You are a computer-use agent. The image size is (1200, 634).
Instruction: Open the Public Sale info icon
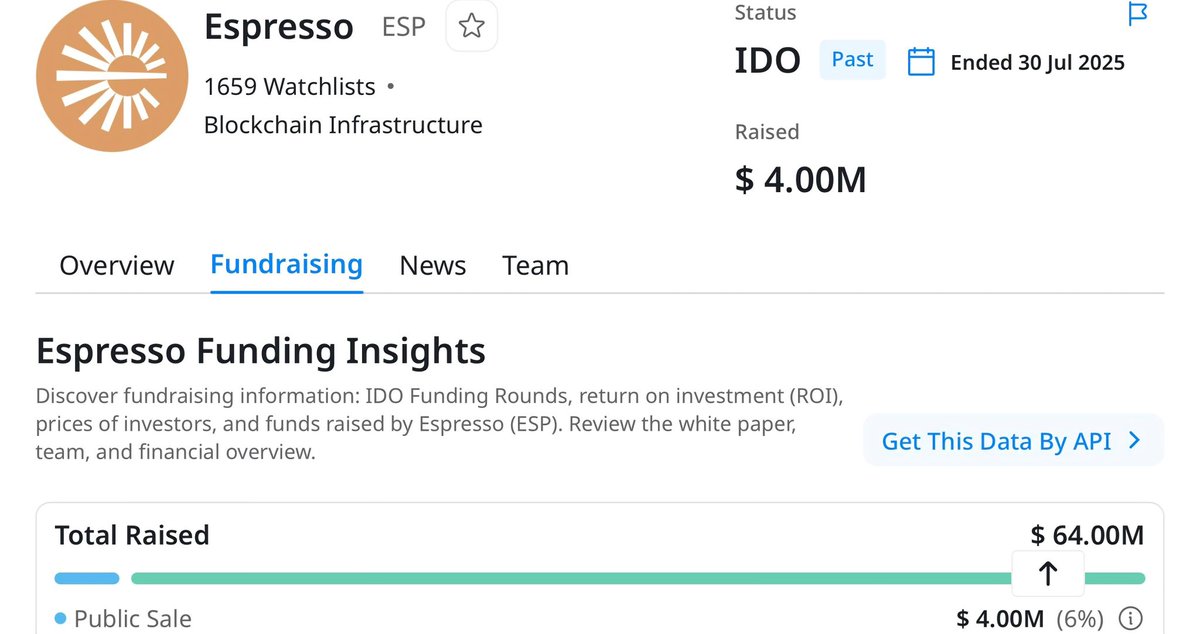pos(1130,619)
